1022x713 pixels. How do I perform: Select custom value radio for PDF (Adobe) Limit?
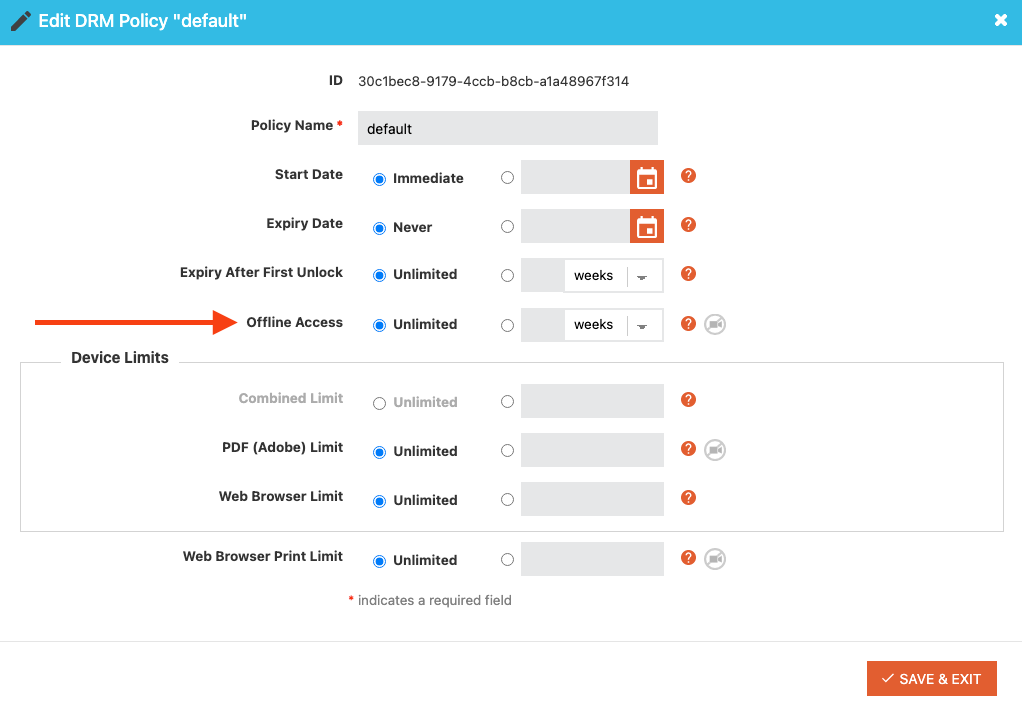coord(507,450)
